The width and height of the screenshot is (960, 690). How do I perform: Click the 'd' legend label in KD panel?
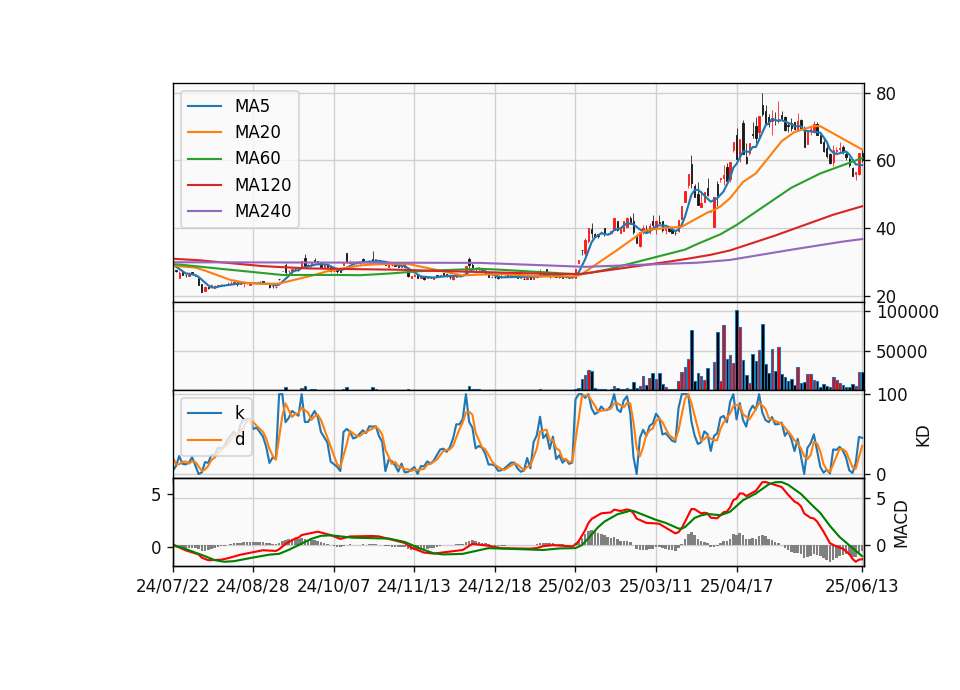pos(239,439)
